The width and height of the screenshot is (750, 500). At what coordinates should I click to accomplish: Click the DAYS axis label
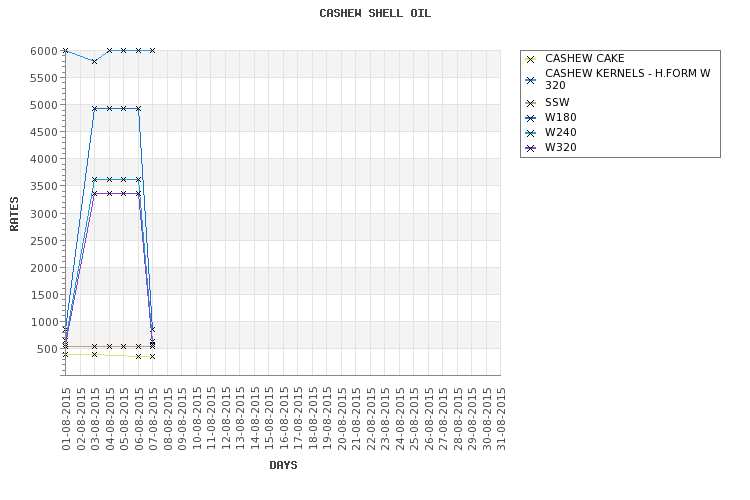[283, 465]
